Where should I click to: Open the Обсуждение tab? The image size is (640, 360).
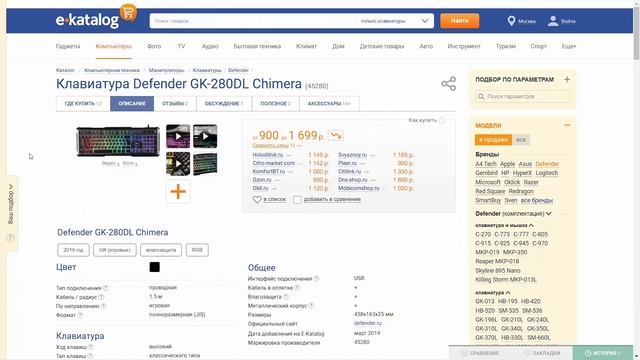pos(224,104)
